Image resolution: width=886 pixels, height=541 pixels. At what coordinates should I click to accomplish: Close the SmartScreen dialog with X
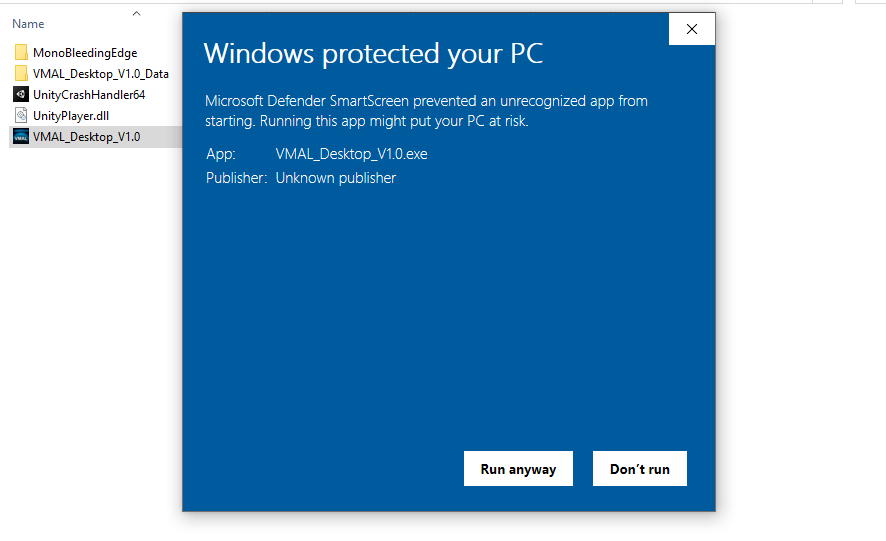pos(692,29)
